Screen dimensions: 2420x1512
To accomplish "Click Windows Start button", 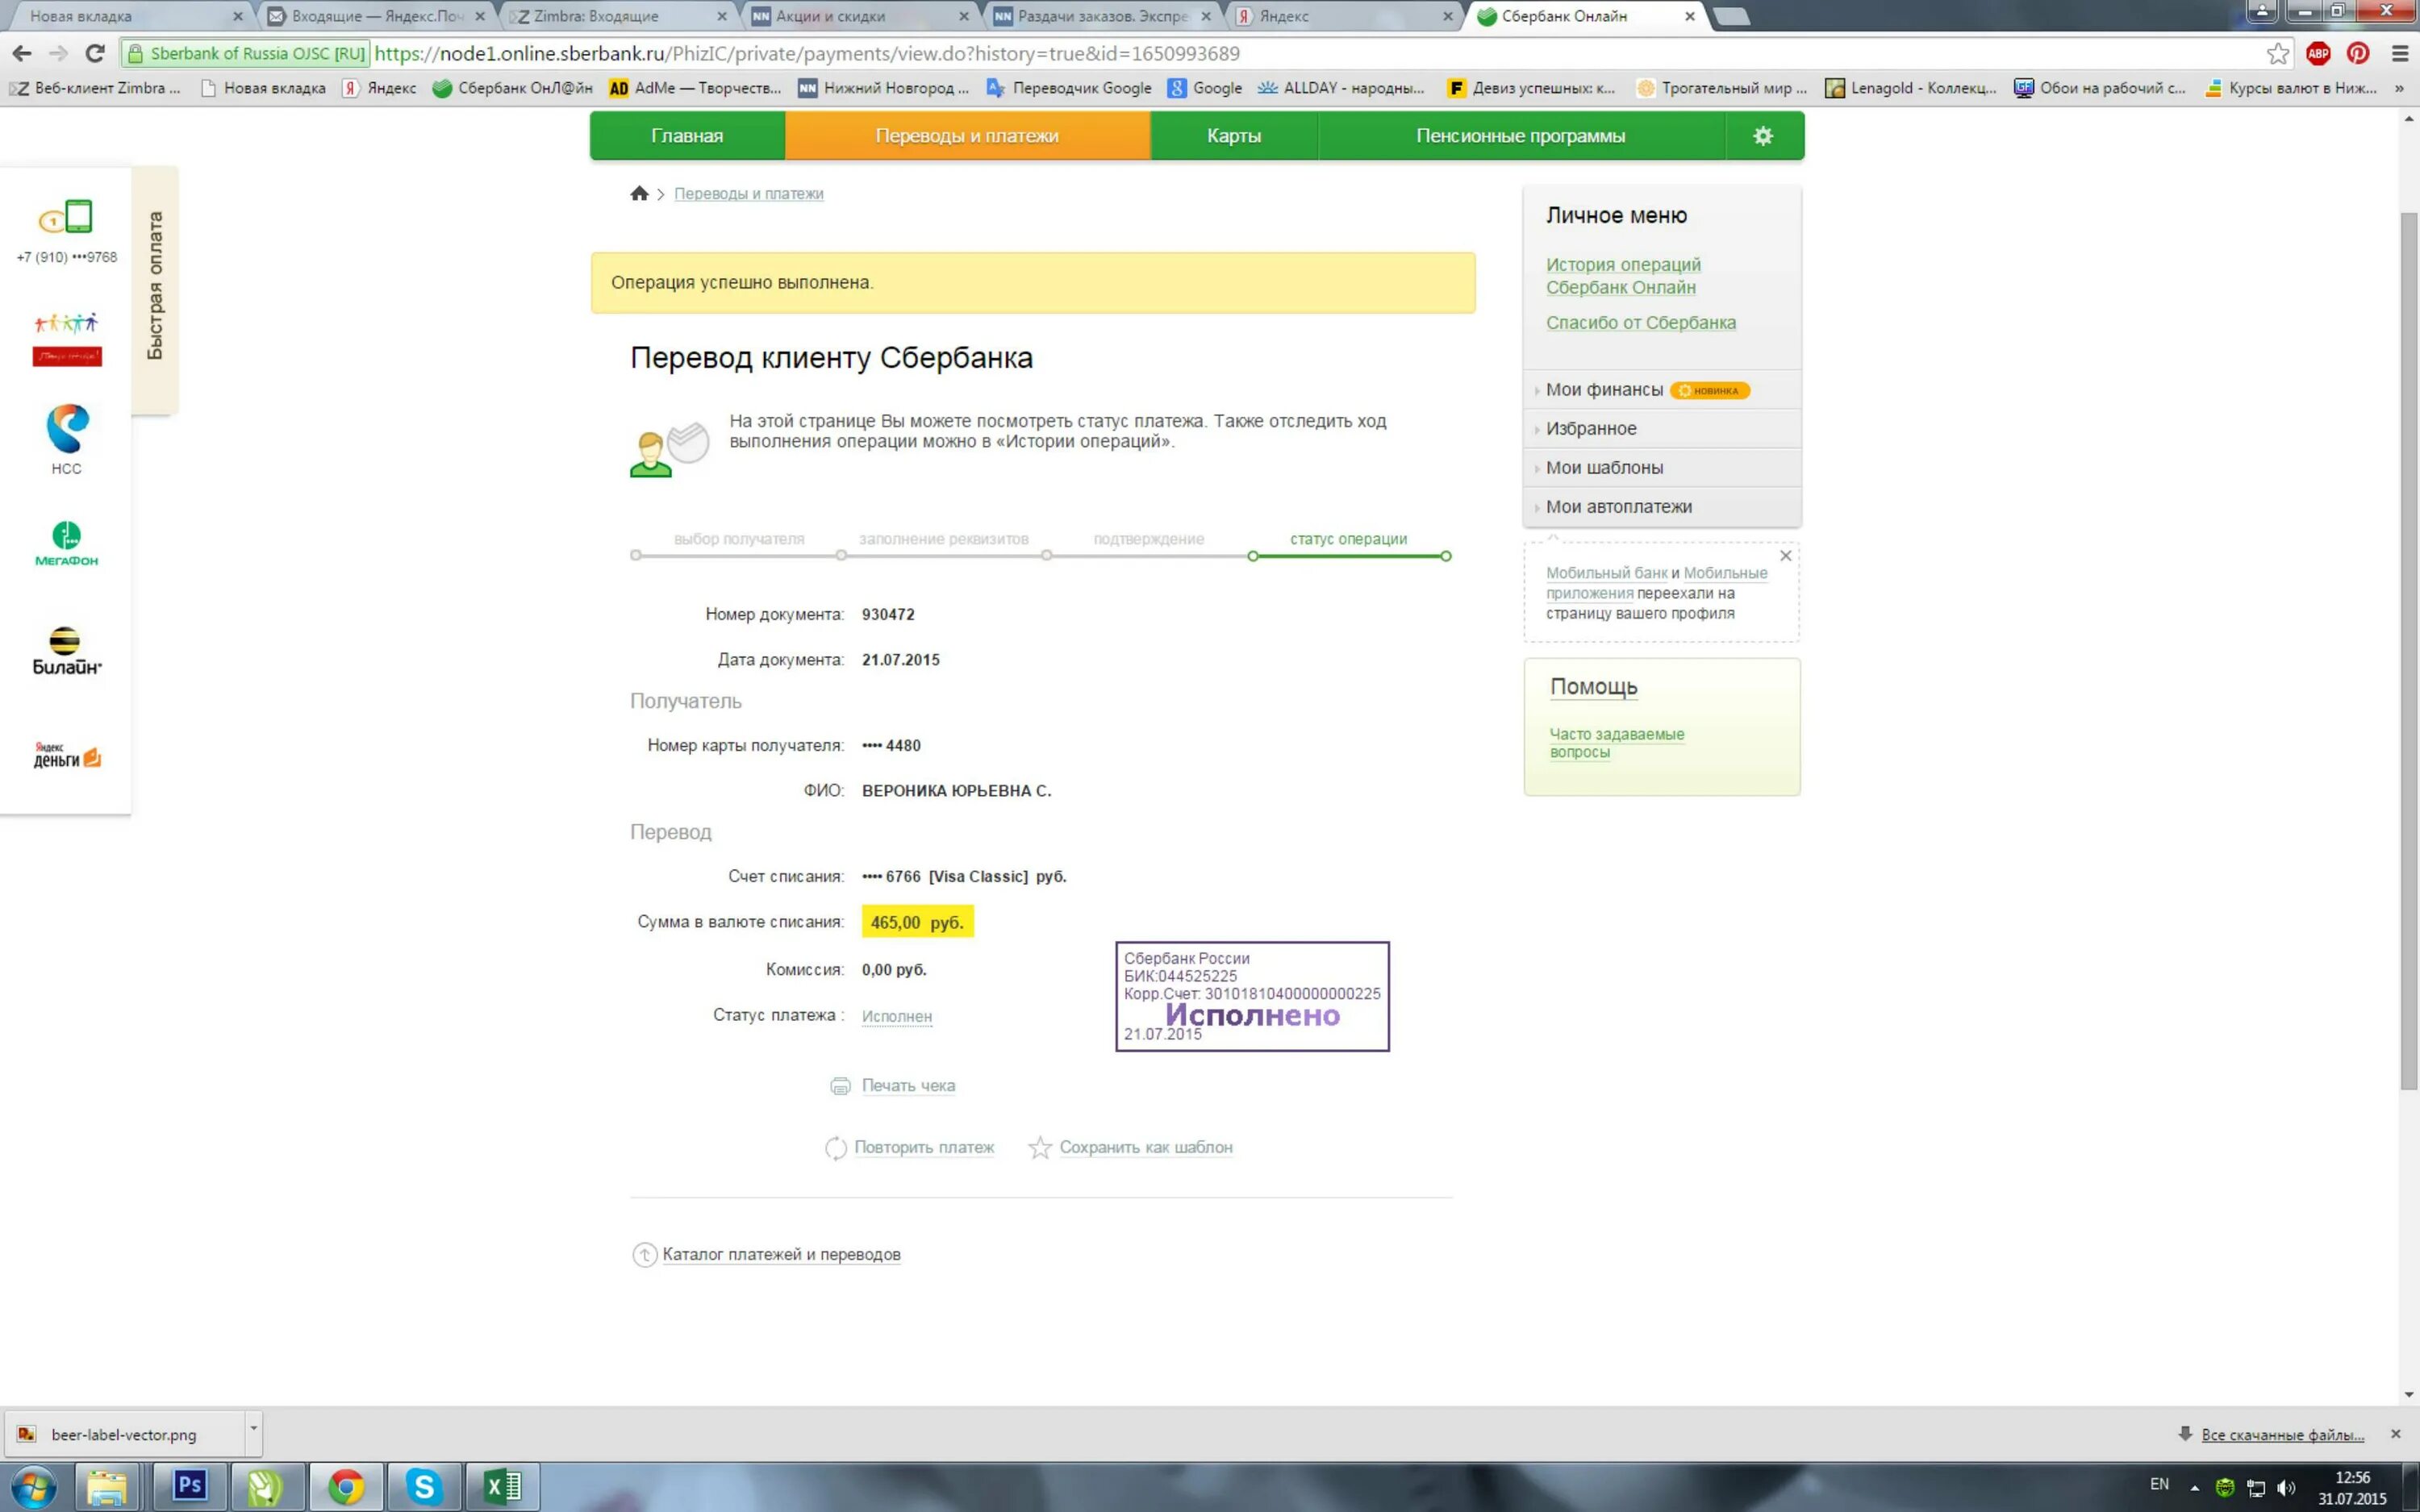I will pos(32,1487).
